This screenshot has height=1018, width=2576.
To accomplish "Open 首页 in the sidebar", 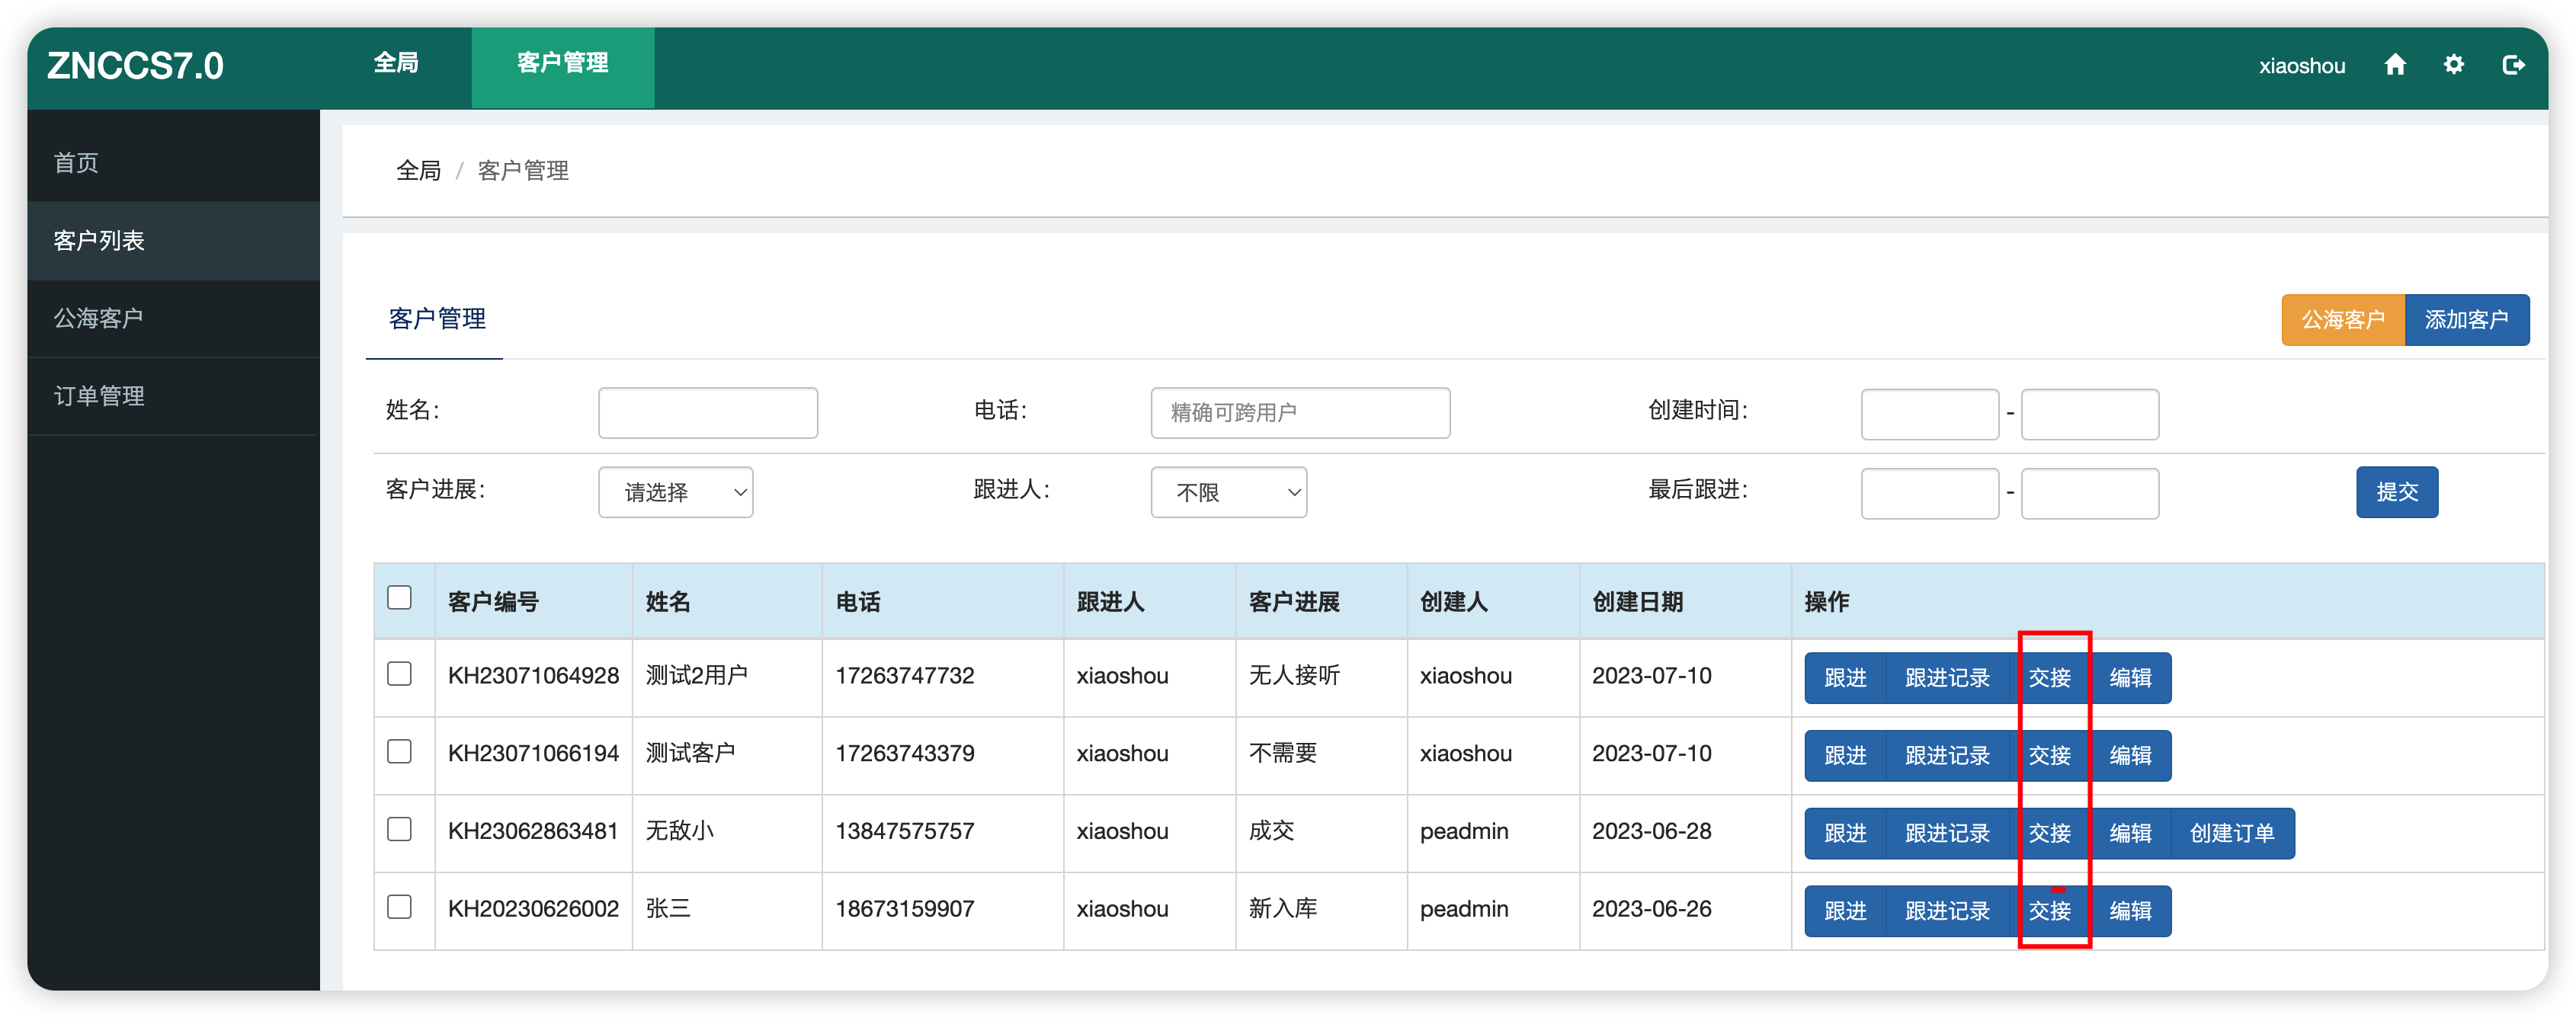I will [x=174, y=163].
